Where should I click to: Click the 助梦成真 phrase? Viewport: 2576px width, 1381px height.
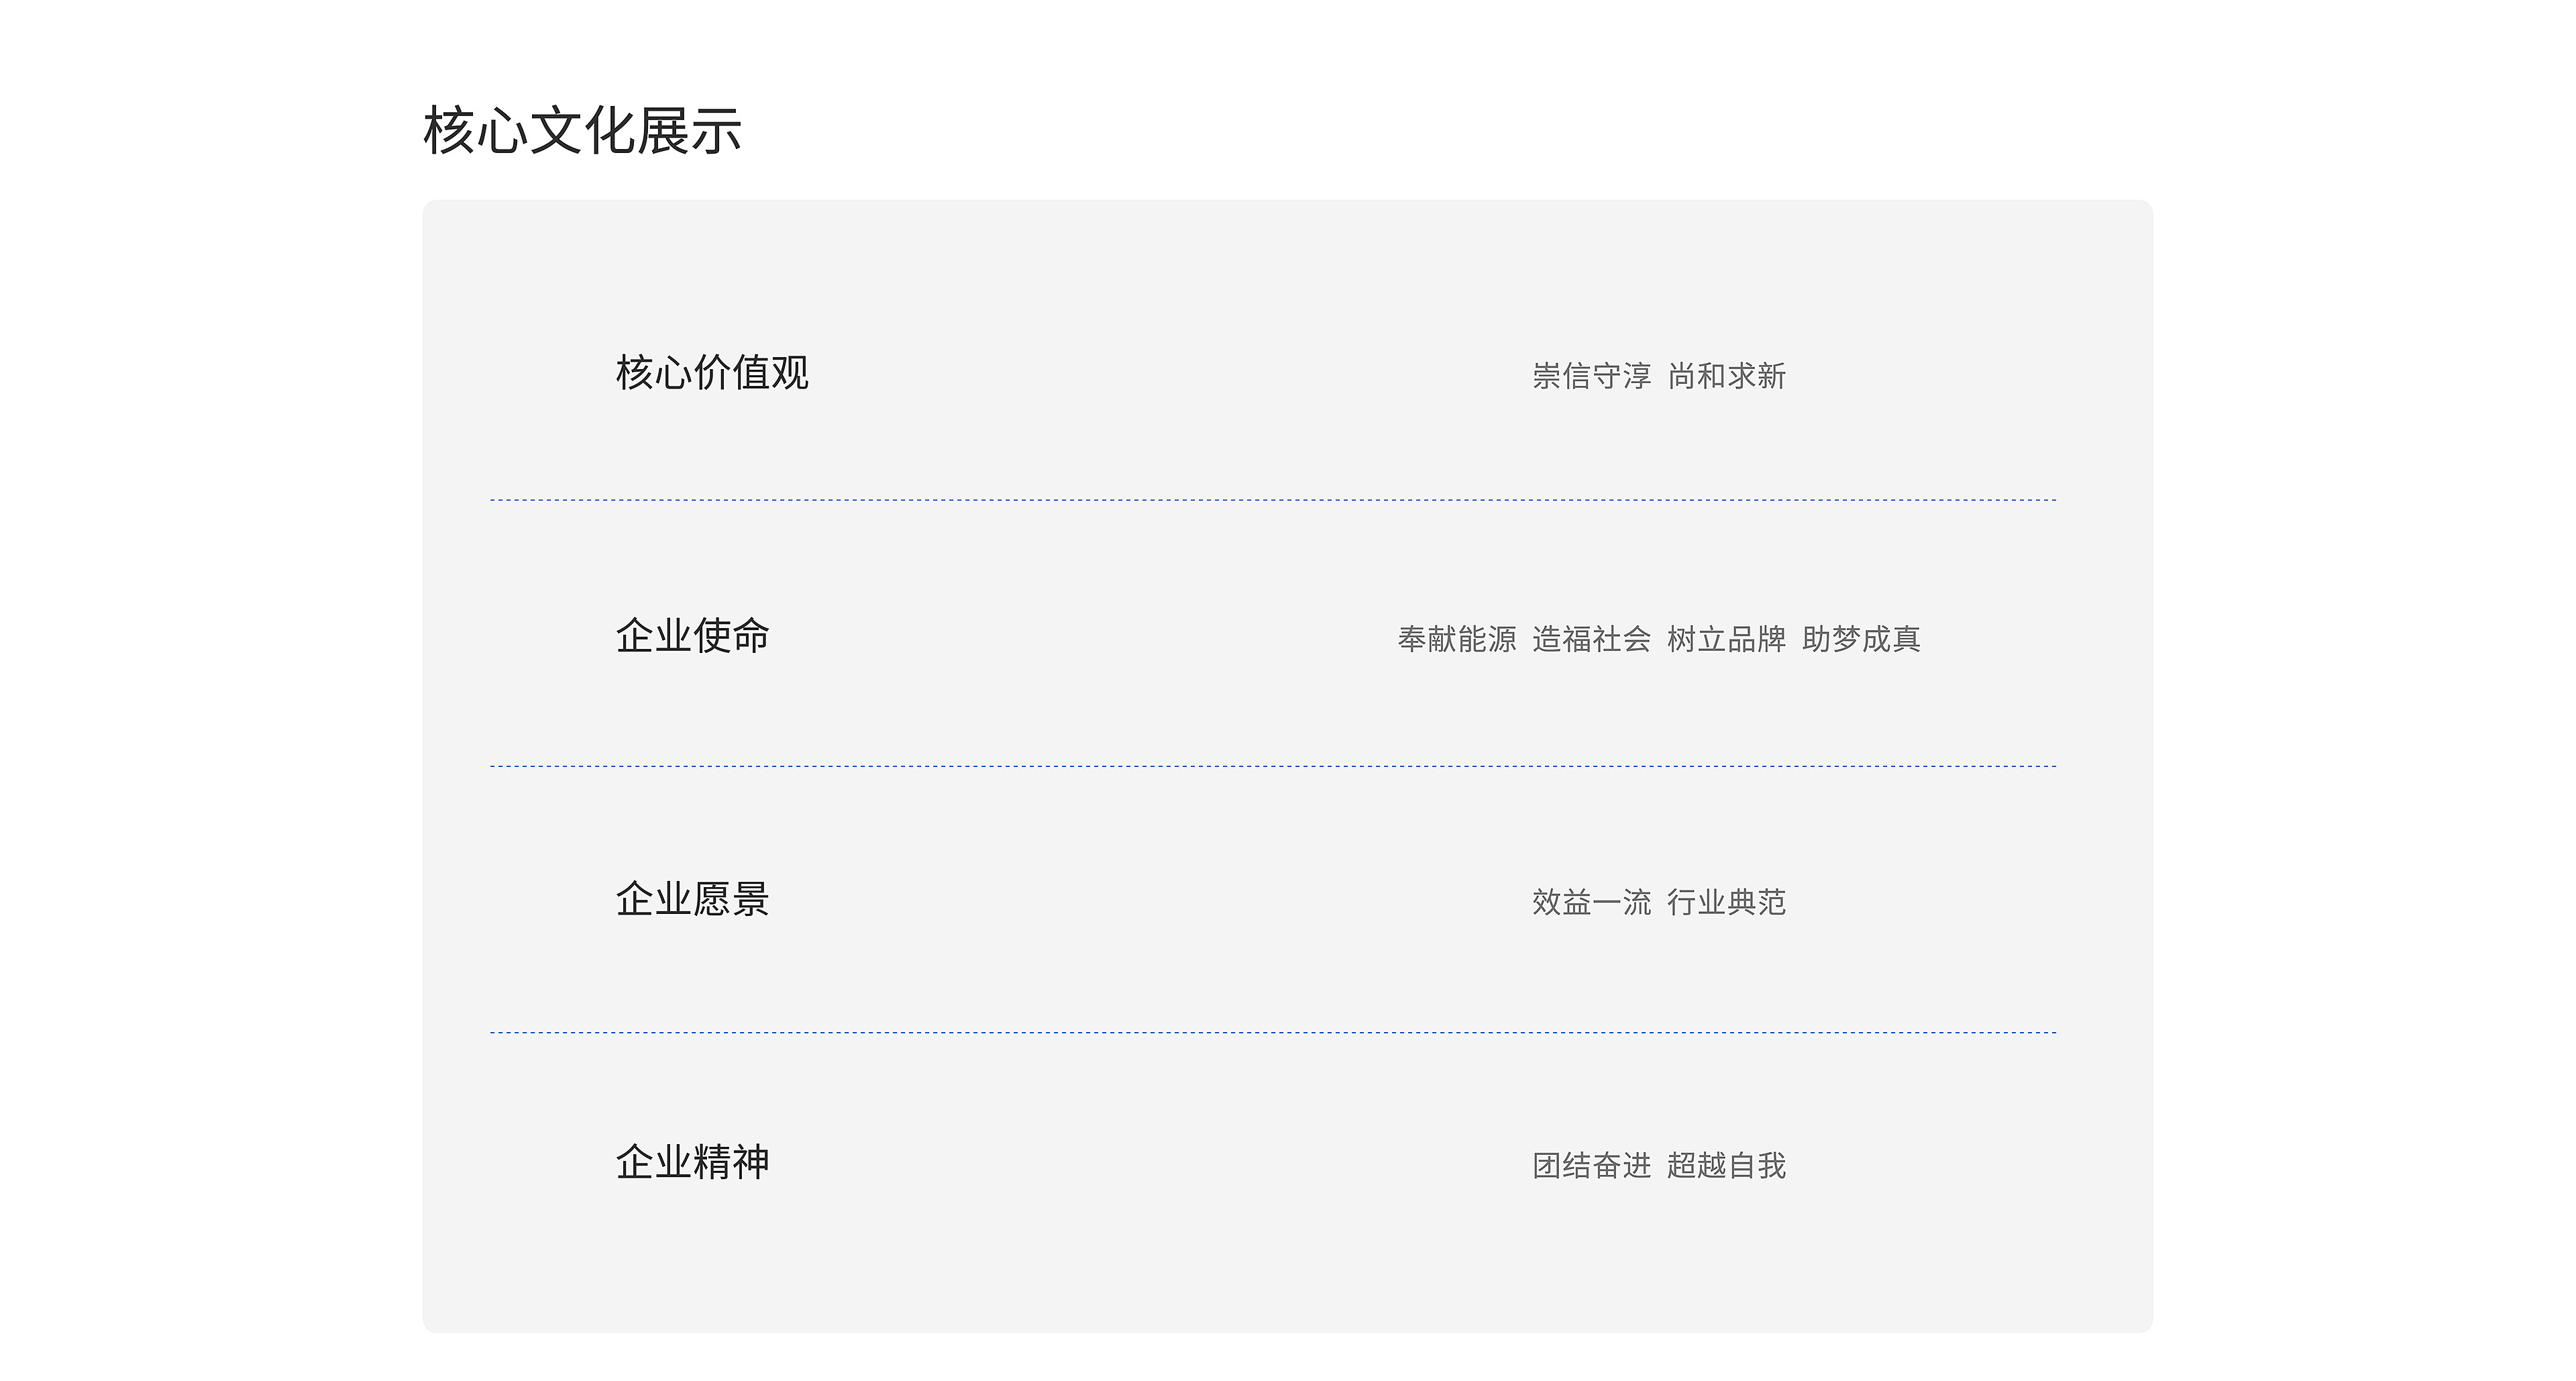1861,639
